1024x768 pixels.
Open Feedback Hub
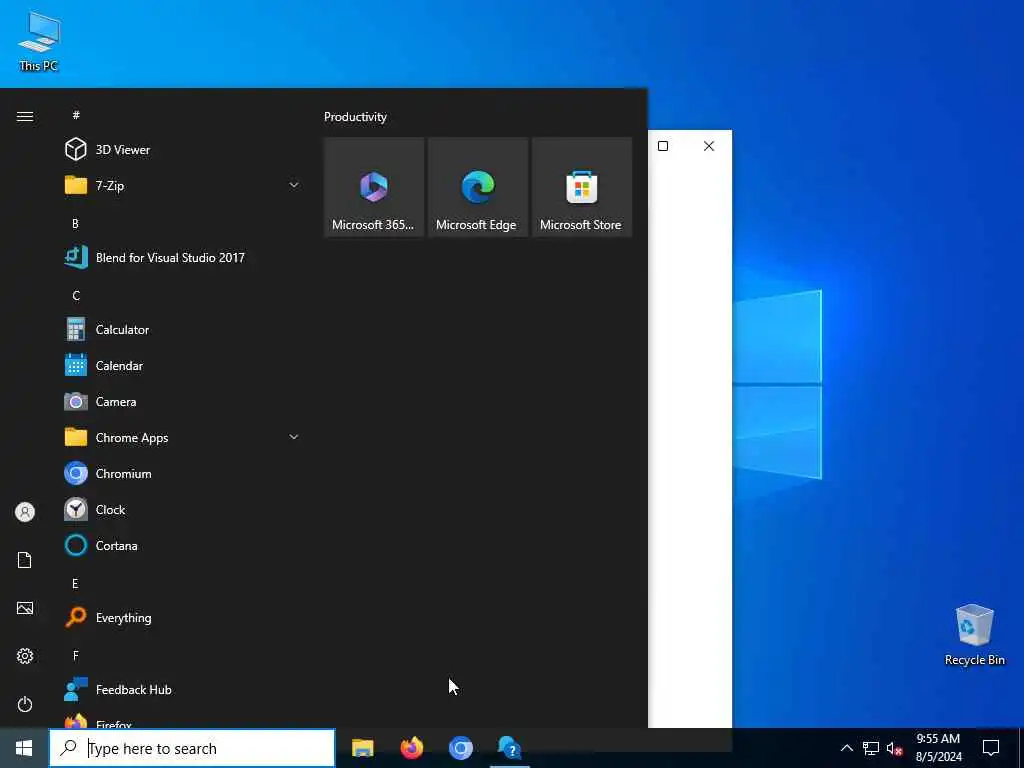[x=183, y=690]
